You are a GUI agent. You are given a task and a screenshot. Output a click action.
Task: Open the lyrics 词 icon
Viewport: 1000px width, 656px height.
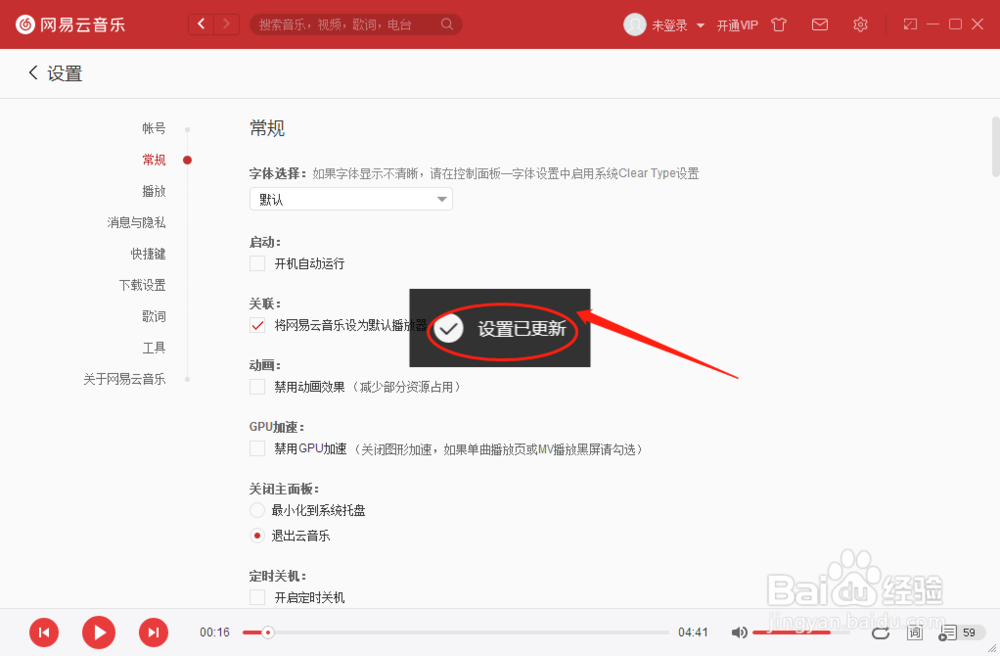point(915,632)
